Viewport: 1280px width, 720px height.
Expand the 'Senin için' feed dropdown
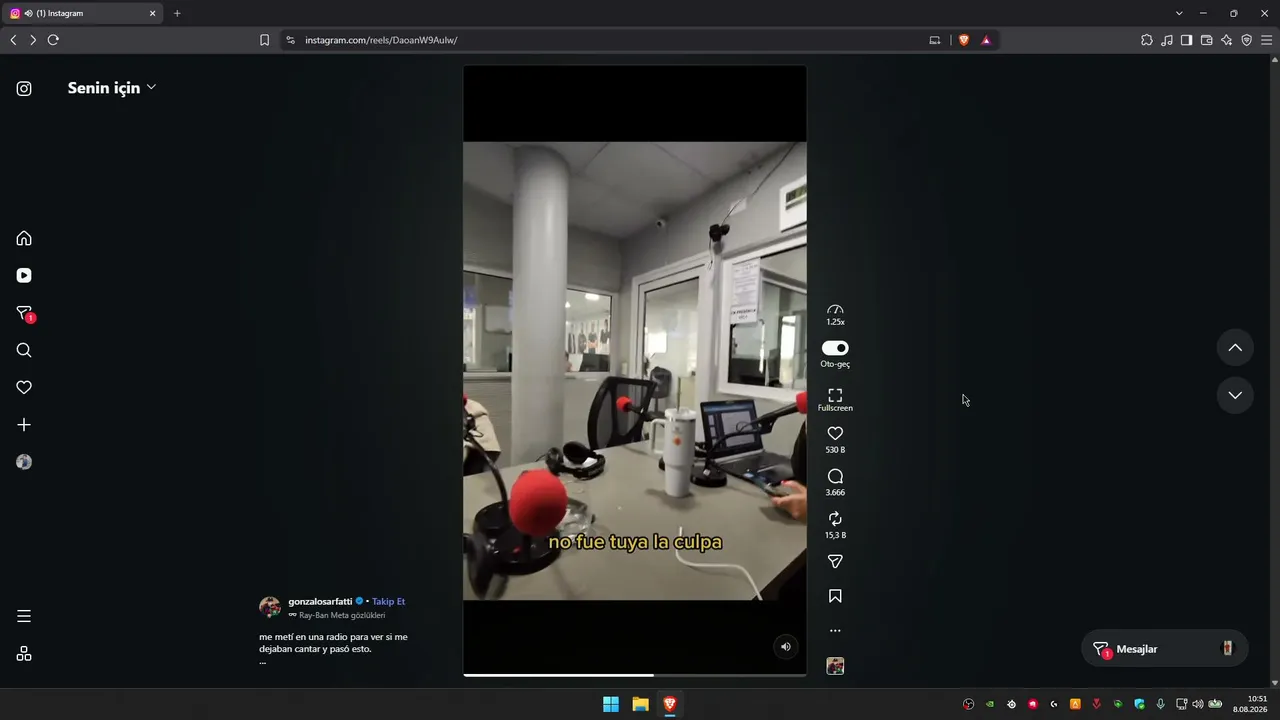[x=112, y=88]
